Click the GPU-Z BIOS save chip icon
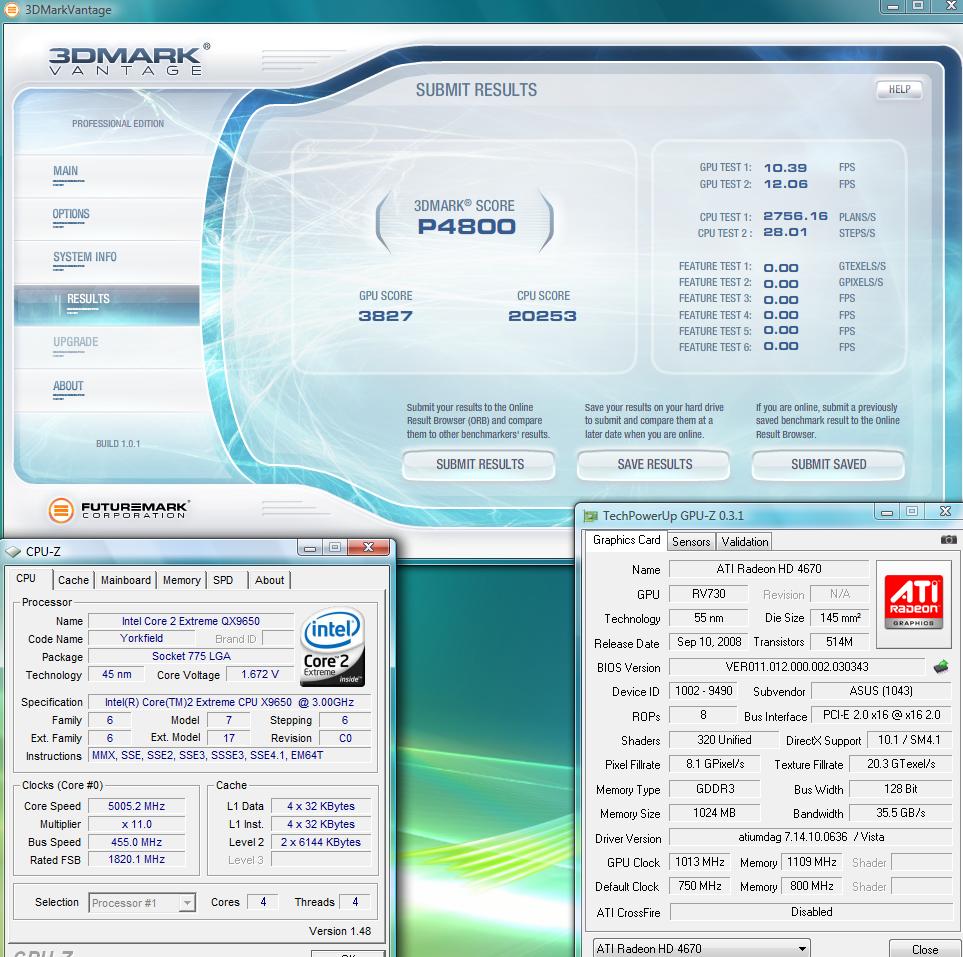The image size is (963, 957). (x=941, y=666)
